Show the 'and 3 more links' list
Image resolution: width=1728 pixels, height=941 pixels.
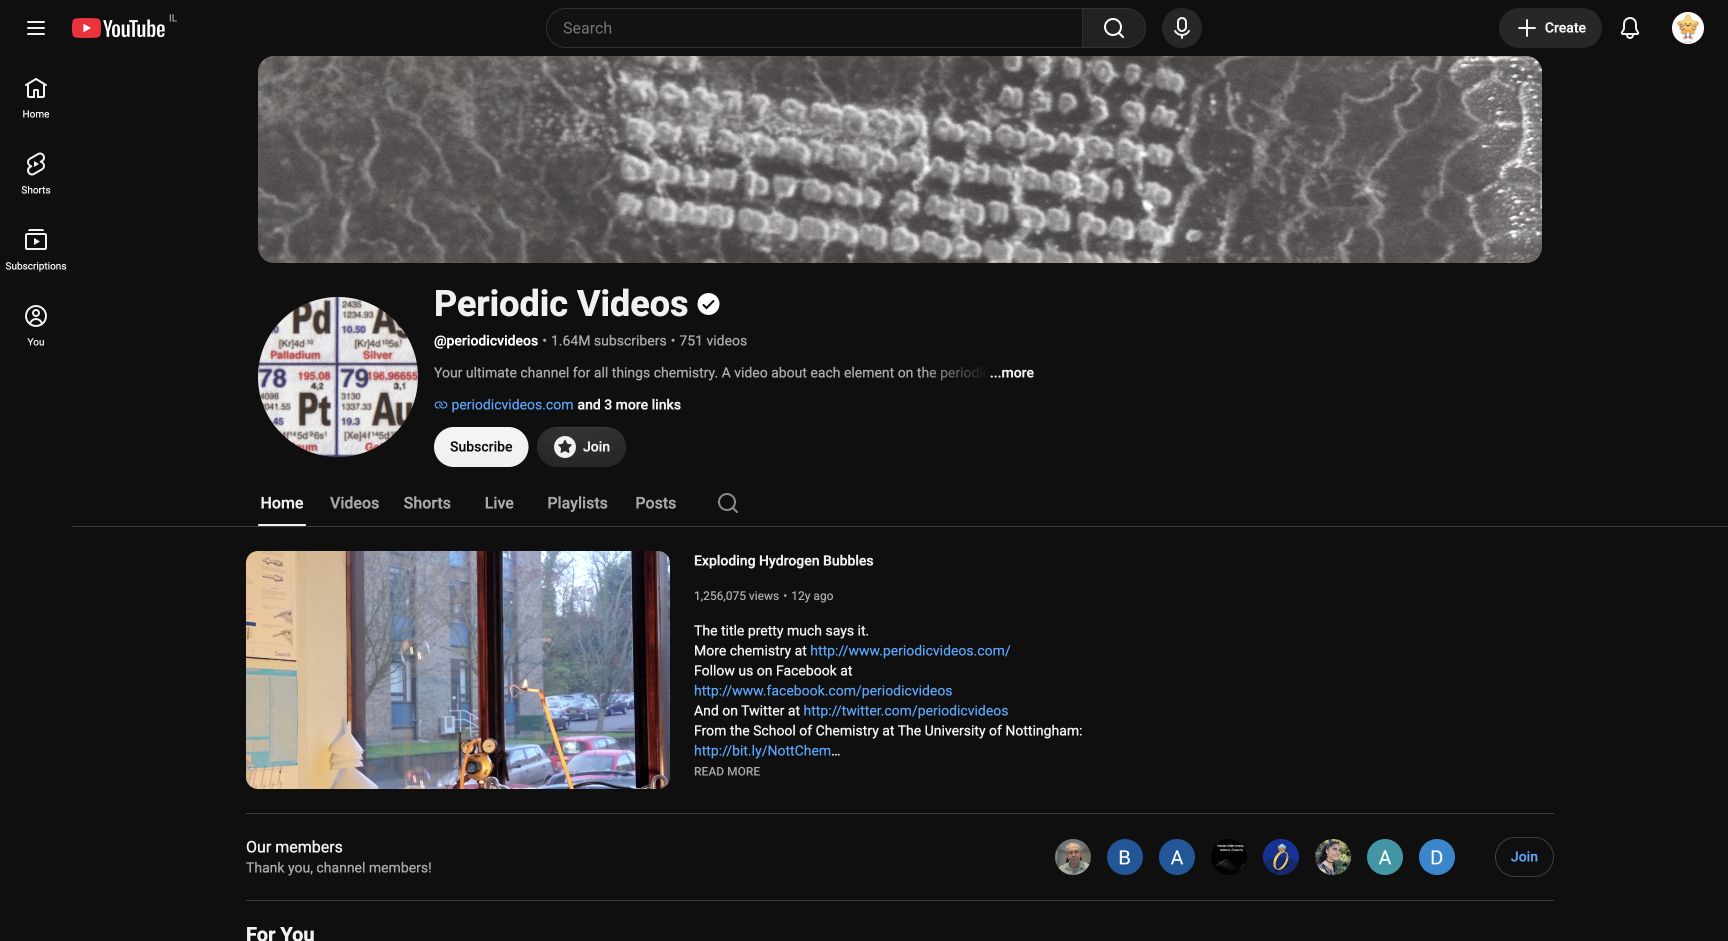(629, 405)
